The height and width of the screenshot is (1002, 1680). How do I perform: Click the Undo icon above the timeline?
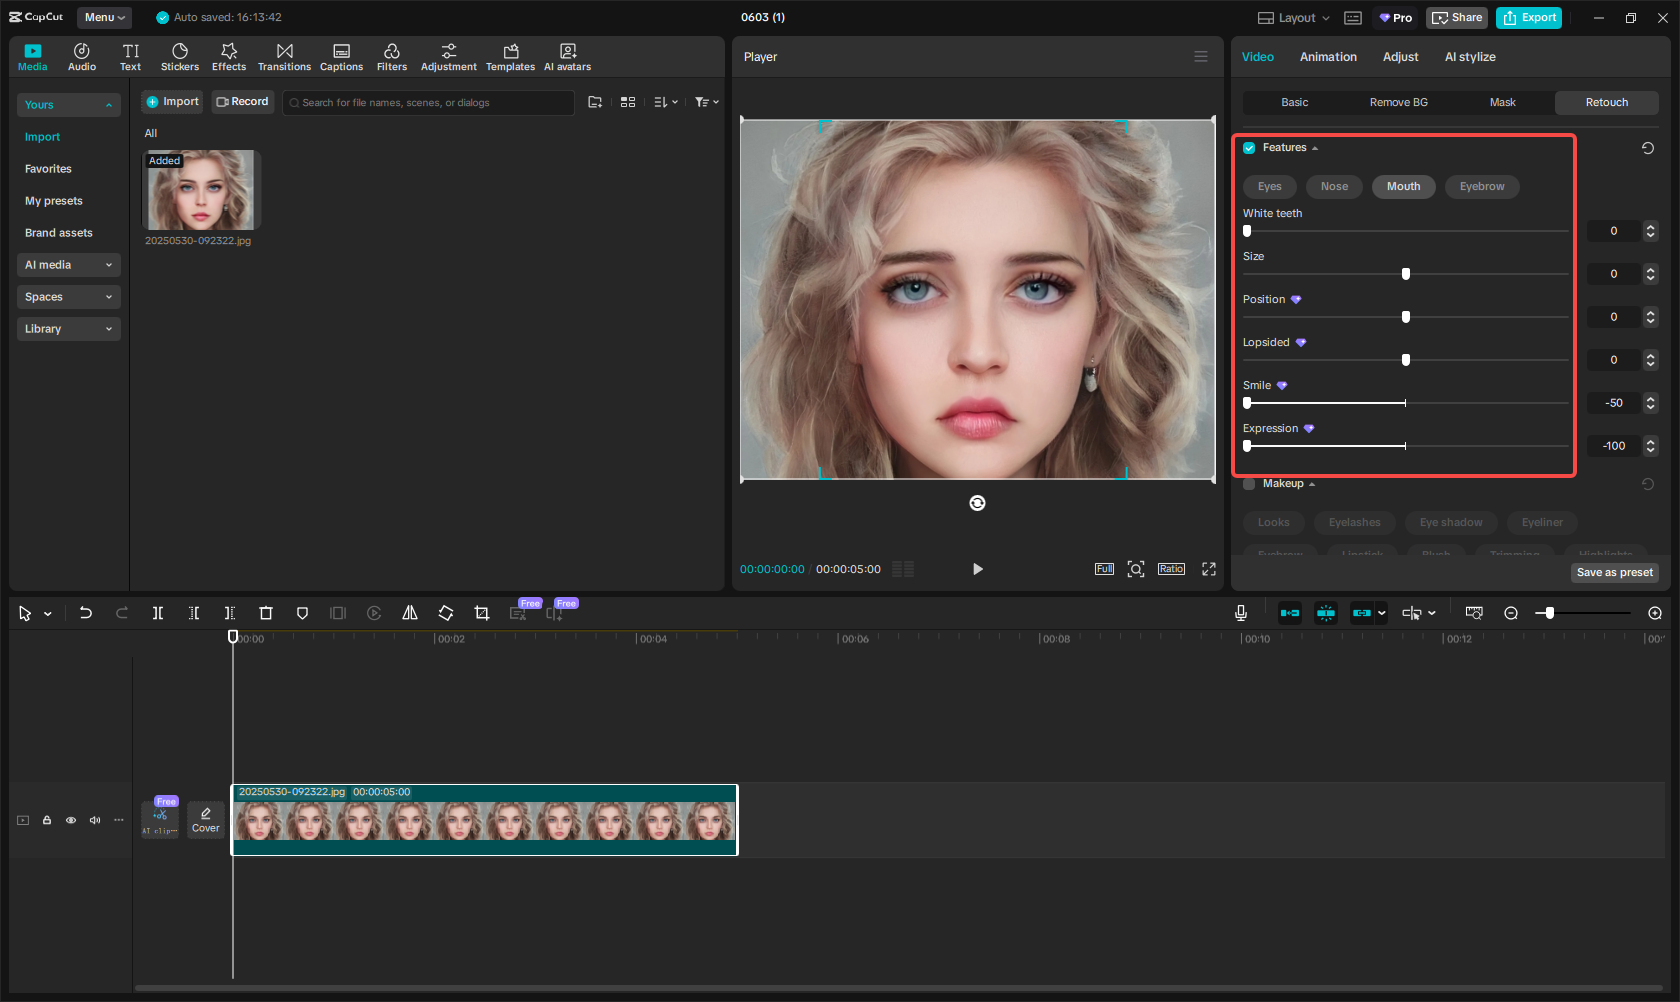tap(86, 613)
